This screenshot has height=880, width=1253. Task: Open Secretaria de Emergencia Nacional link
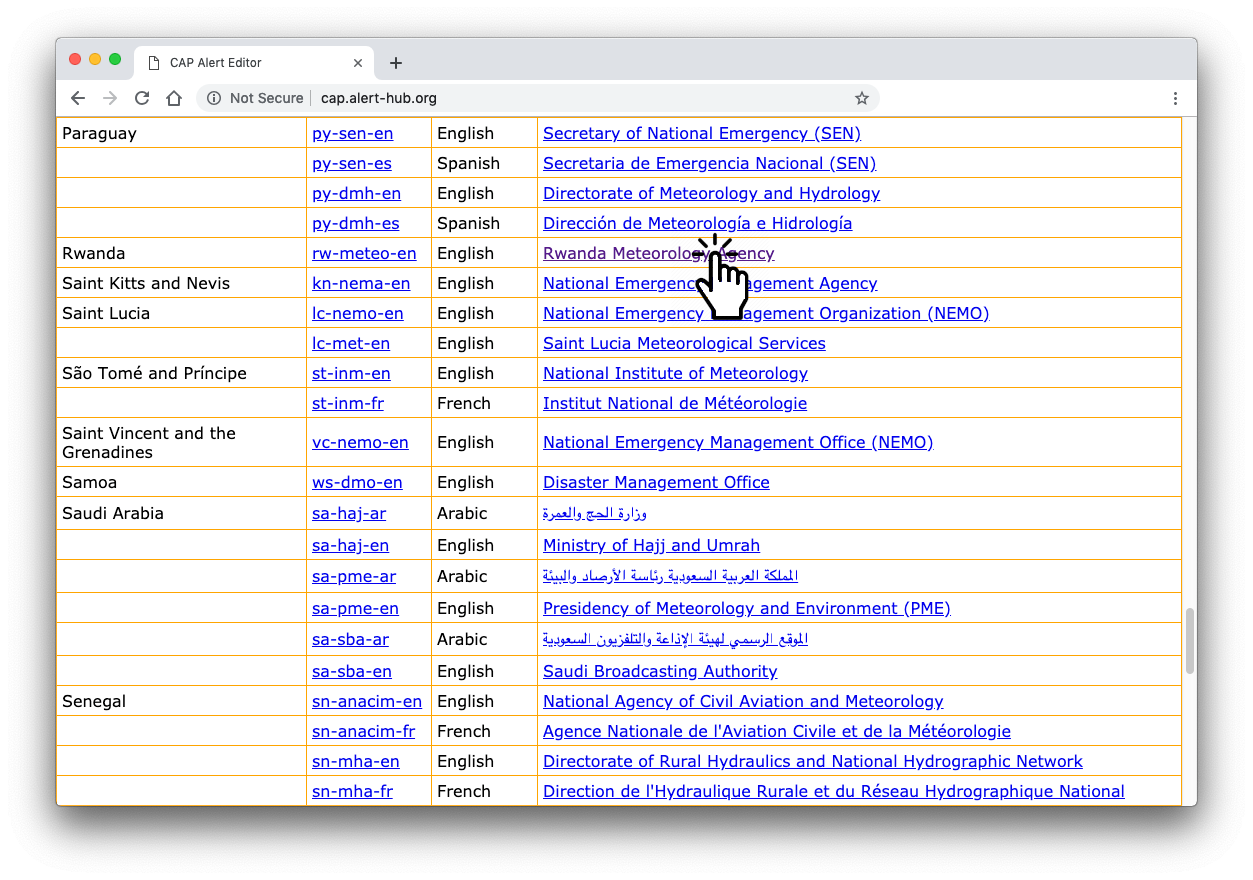tap(709, 163)
